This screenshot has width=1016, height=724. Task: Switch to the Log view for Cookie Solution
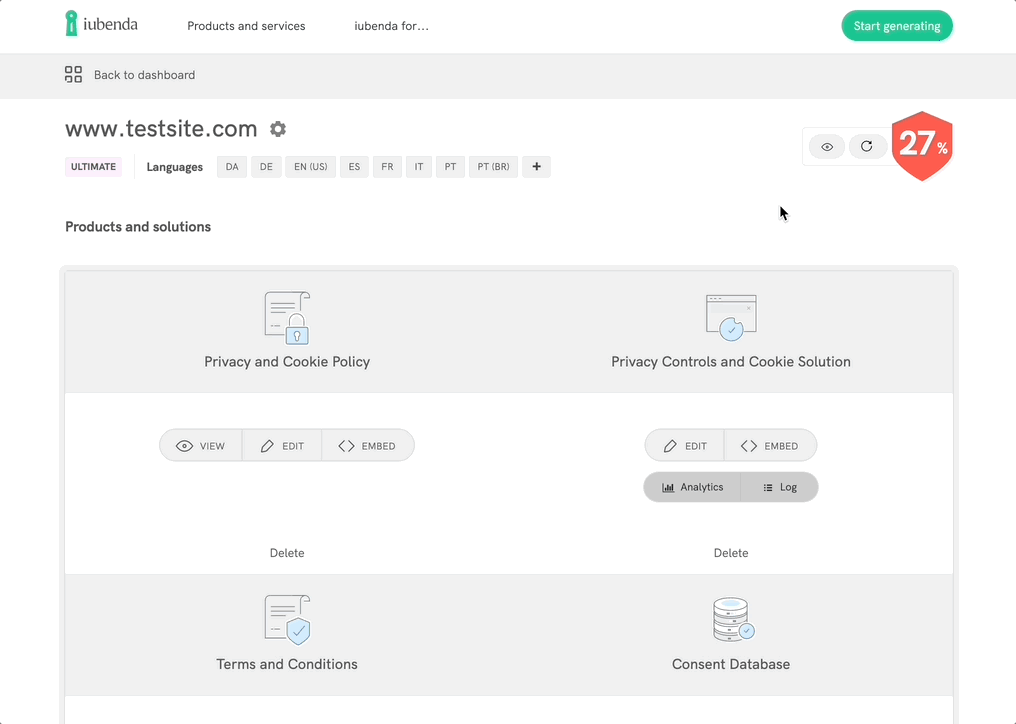(780, 487)
